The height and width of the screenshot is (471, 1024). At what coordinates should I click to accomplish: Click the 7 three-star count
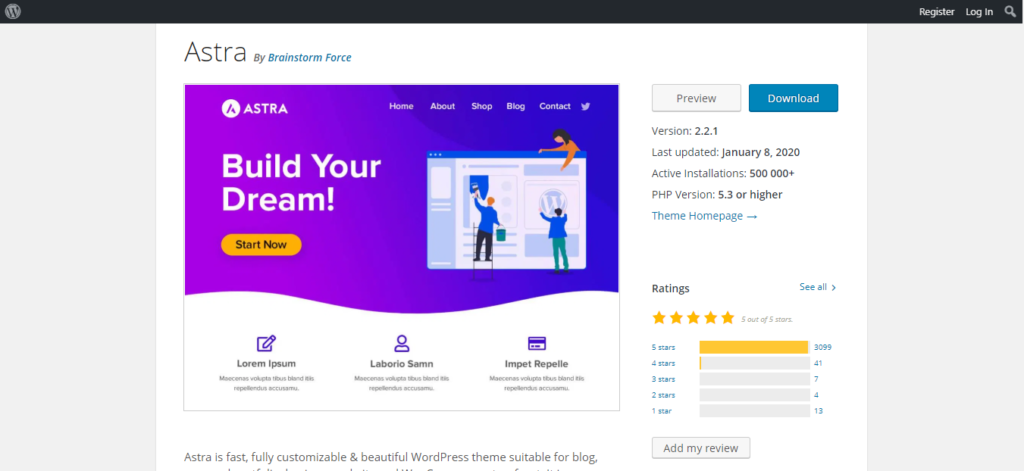(x=816, y=379)
